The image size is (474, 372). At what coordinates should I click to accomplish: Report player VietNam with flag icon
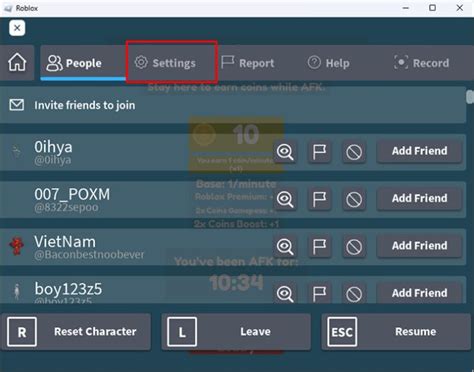pos(319,247)
